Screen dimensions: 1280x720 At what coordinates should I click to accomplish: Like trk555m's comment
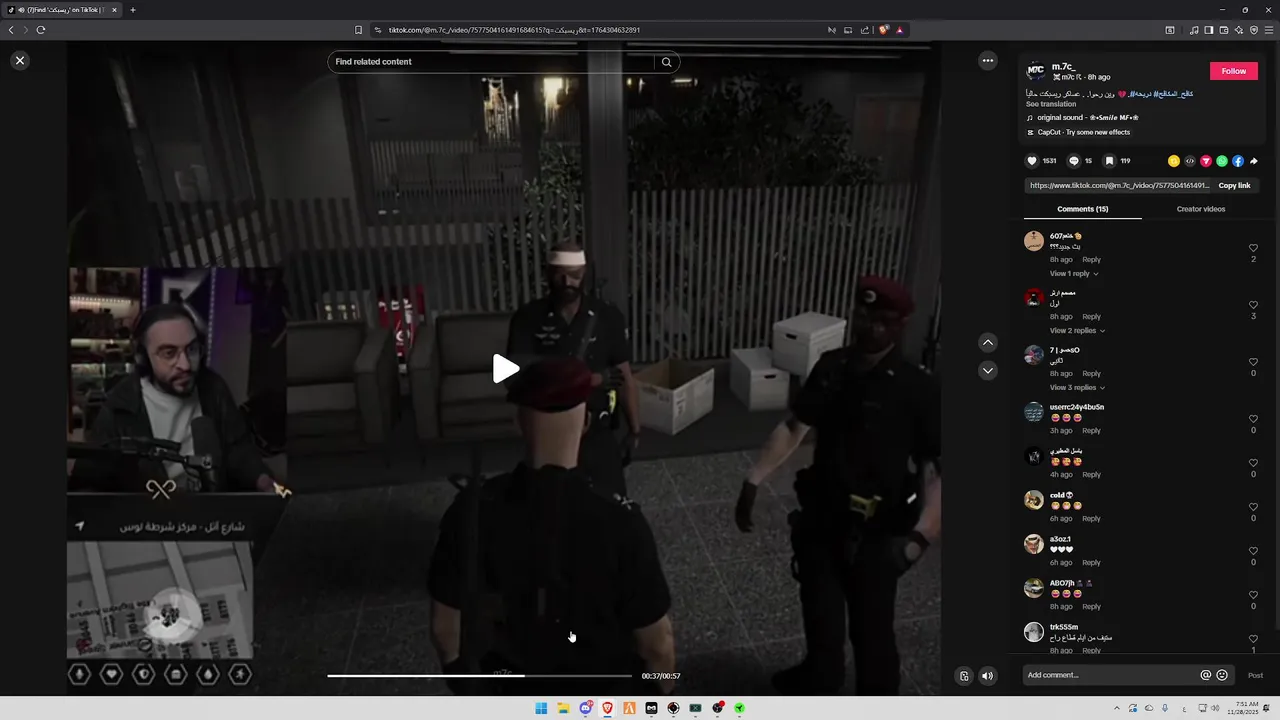(1253, 639)
